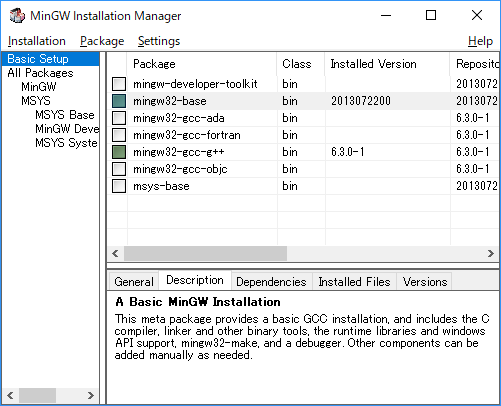Click installed version 2013072200 cell
Viewport: 501px width, 406px height.
click(x=361, y=101)
